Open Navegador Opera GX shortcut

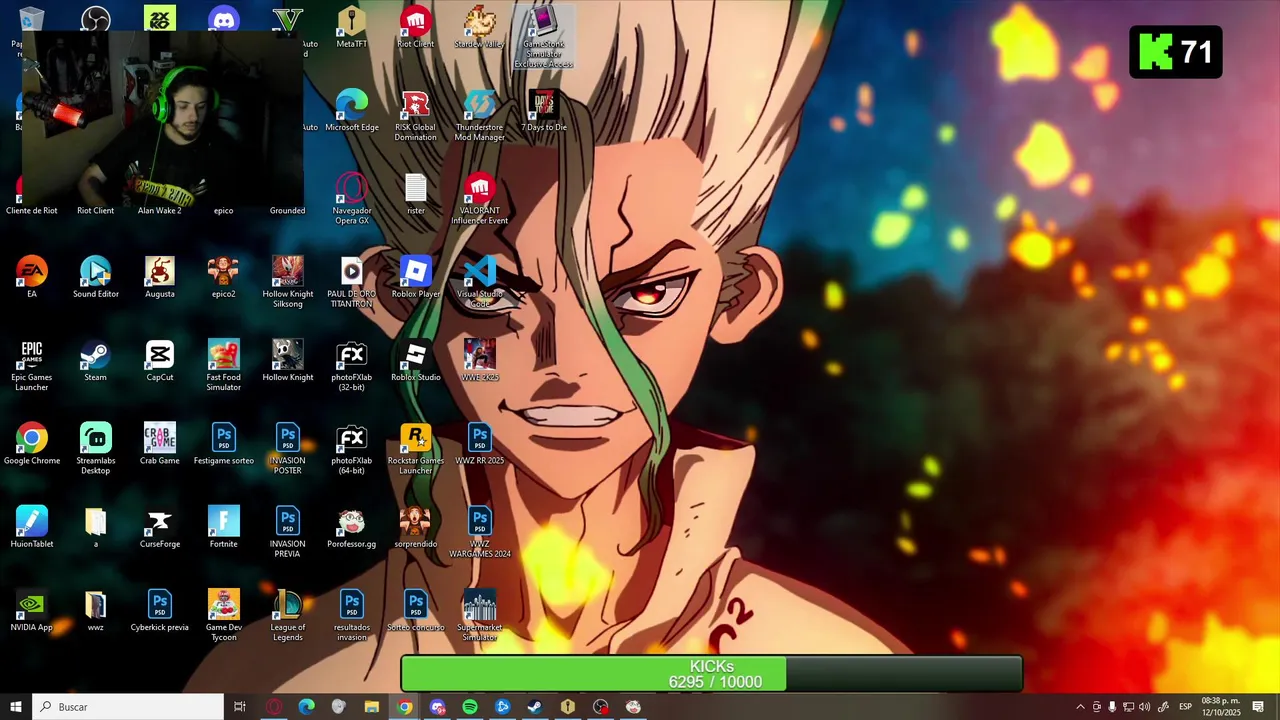(x=352, y=200)
